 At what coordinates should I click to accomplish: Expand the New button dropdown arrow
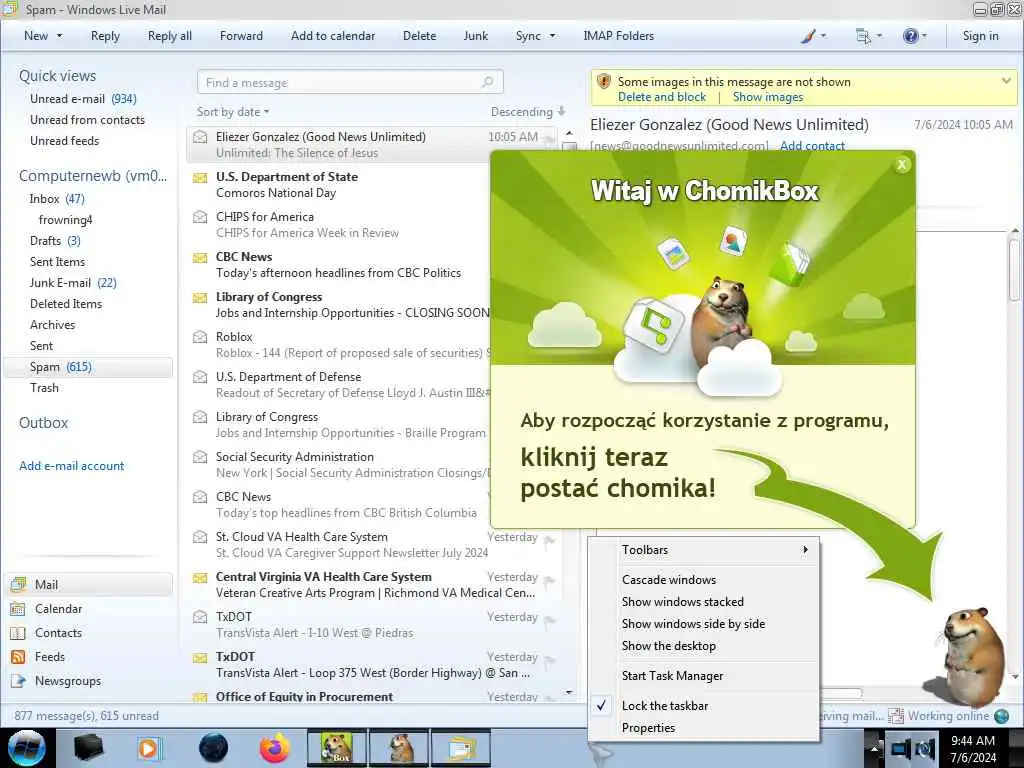(59, 36)
